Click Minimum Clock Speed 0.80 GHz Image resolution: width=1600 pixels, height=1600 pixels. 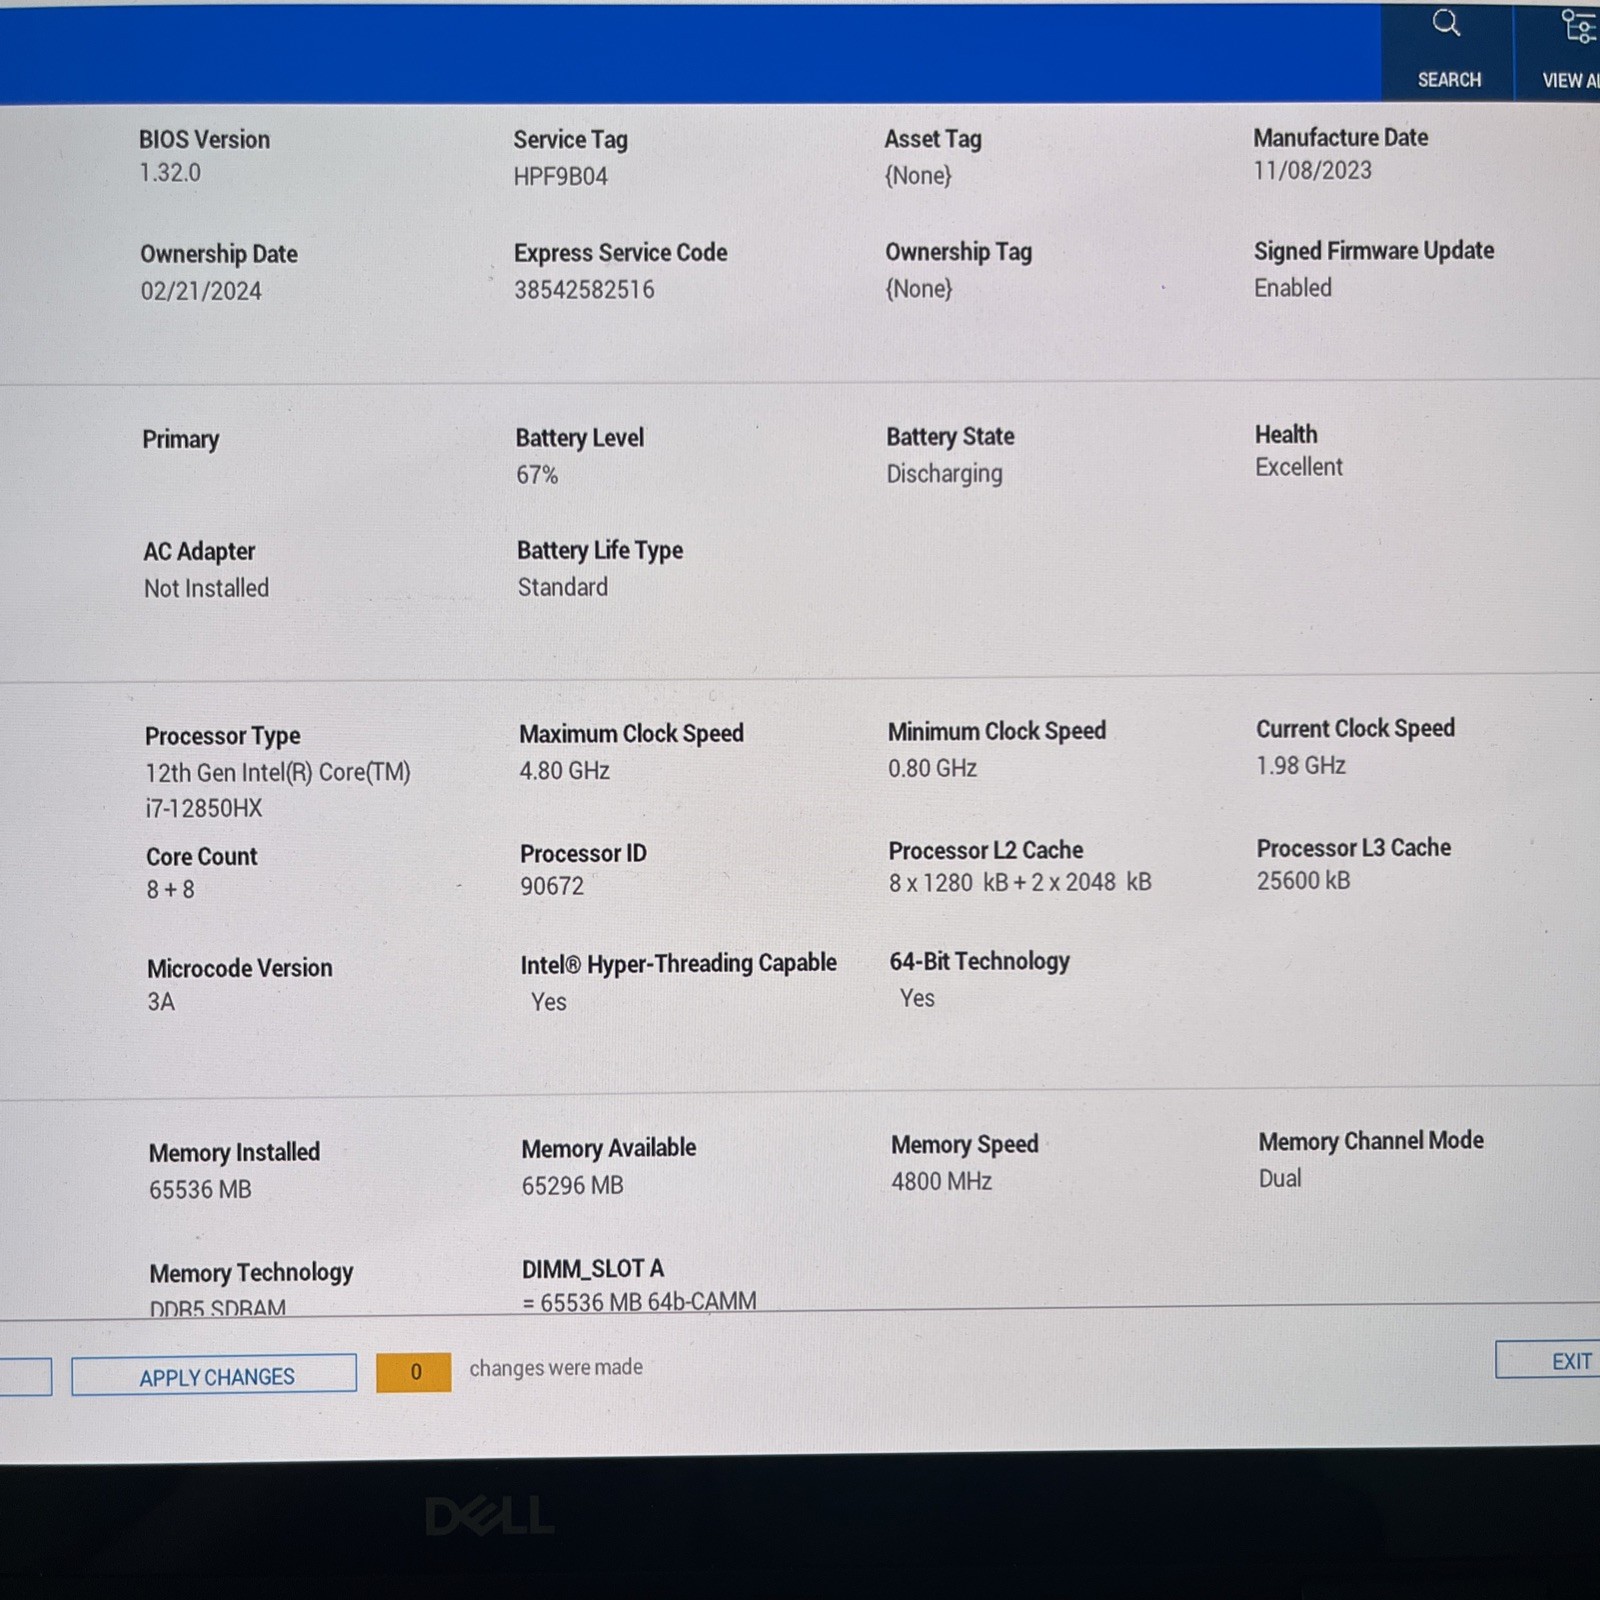(933, 768)
